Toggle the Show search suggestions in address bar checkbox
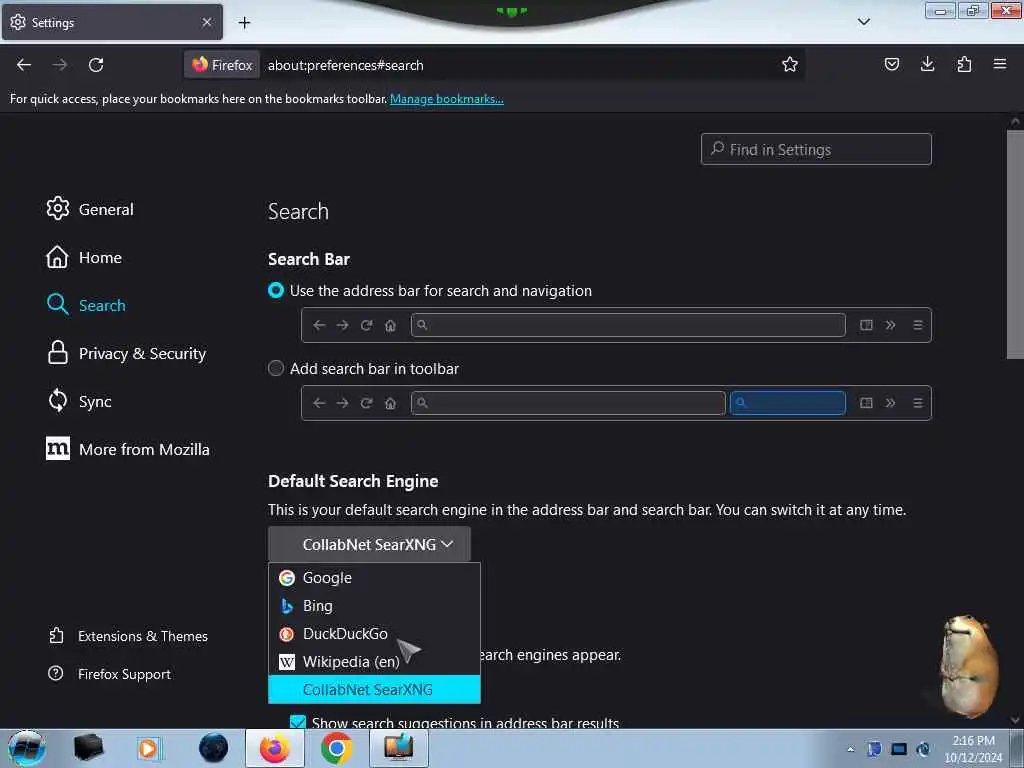This screenshot has height=768, width=1024. [298, 722]
